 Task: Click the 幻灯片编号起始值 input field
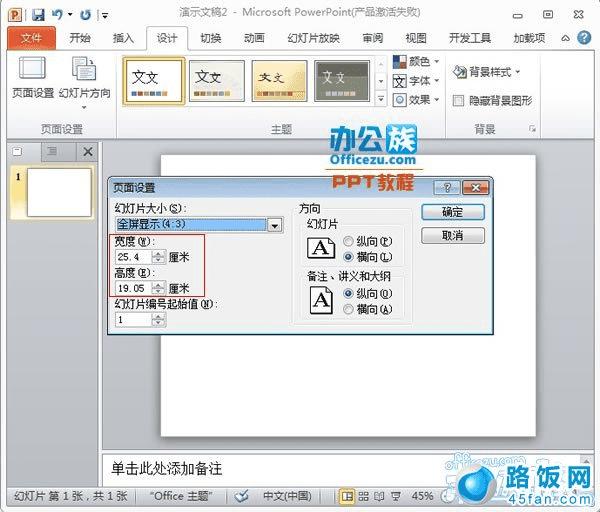(133, 320)
